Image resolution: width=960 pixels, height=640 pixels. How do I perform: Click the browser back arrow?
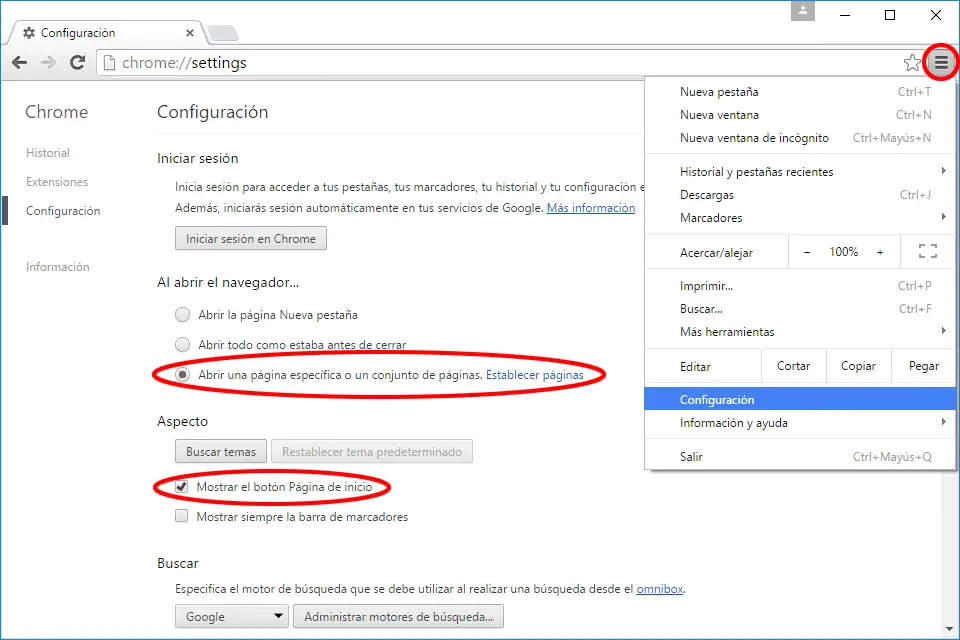(x=19, y=63)
